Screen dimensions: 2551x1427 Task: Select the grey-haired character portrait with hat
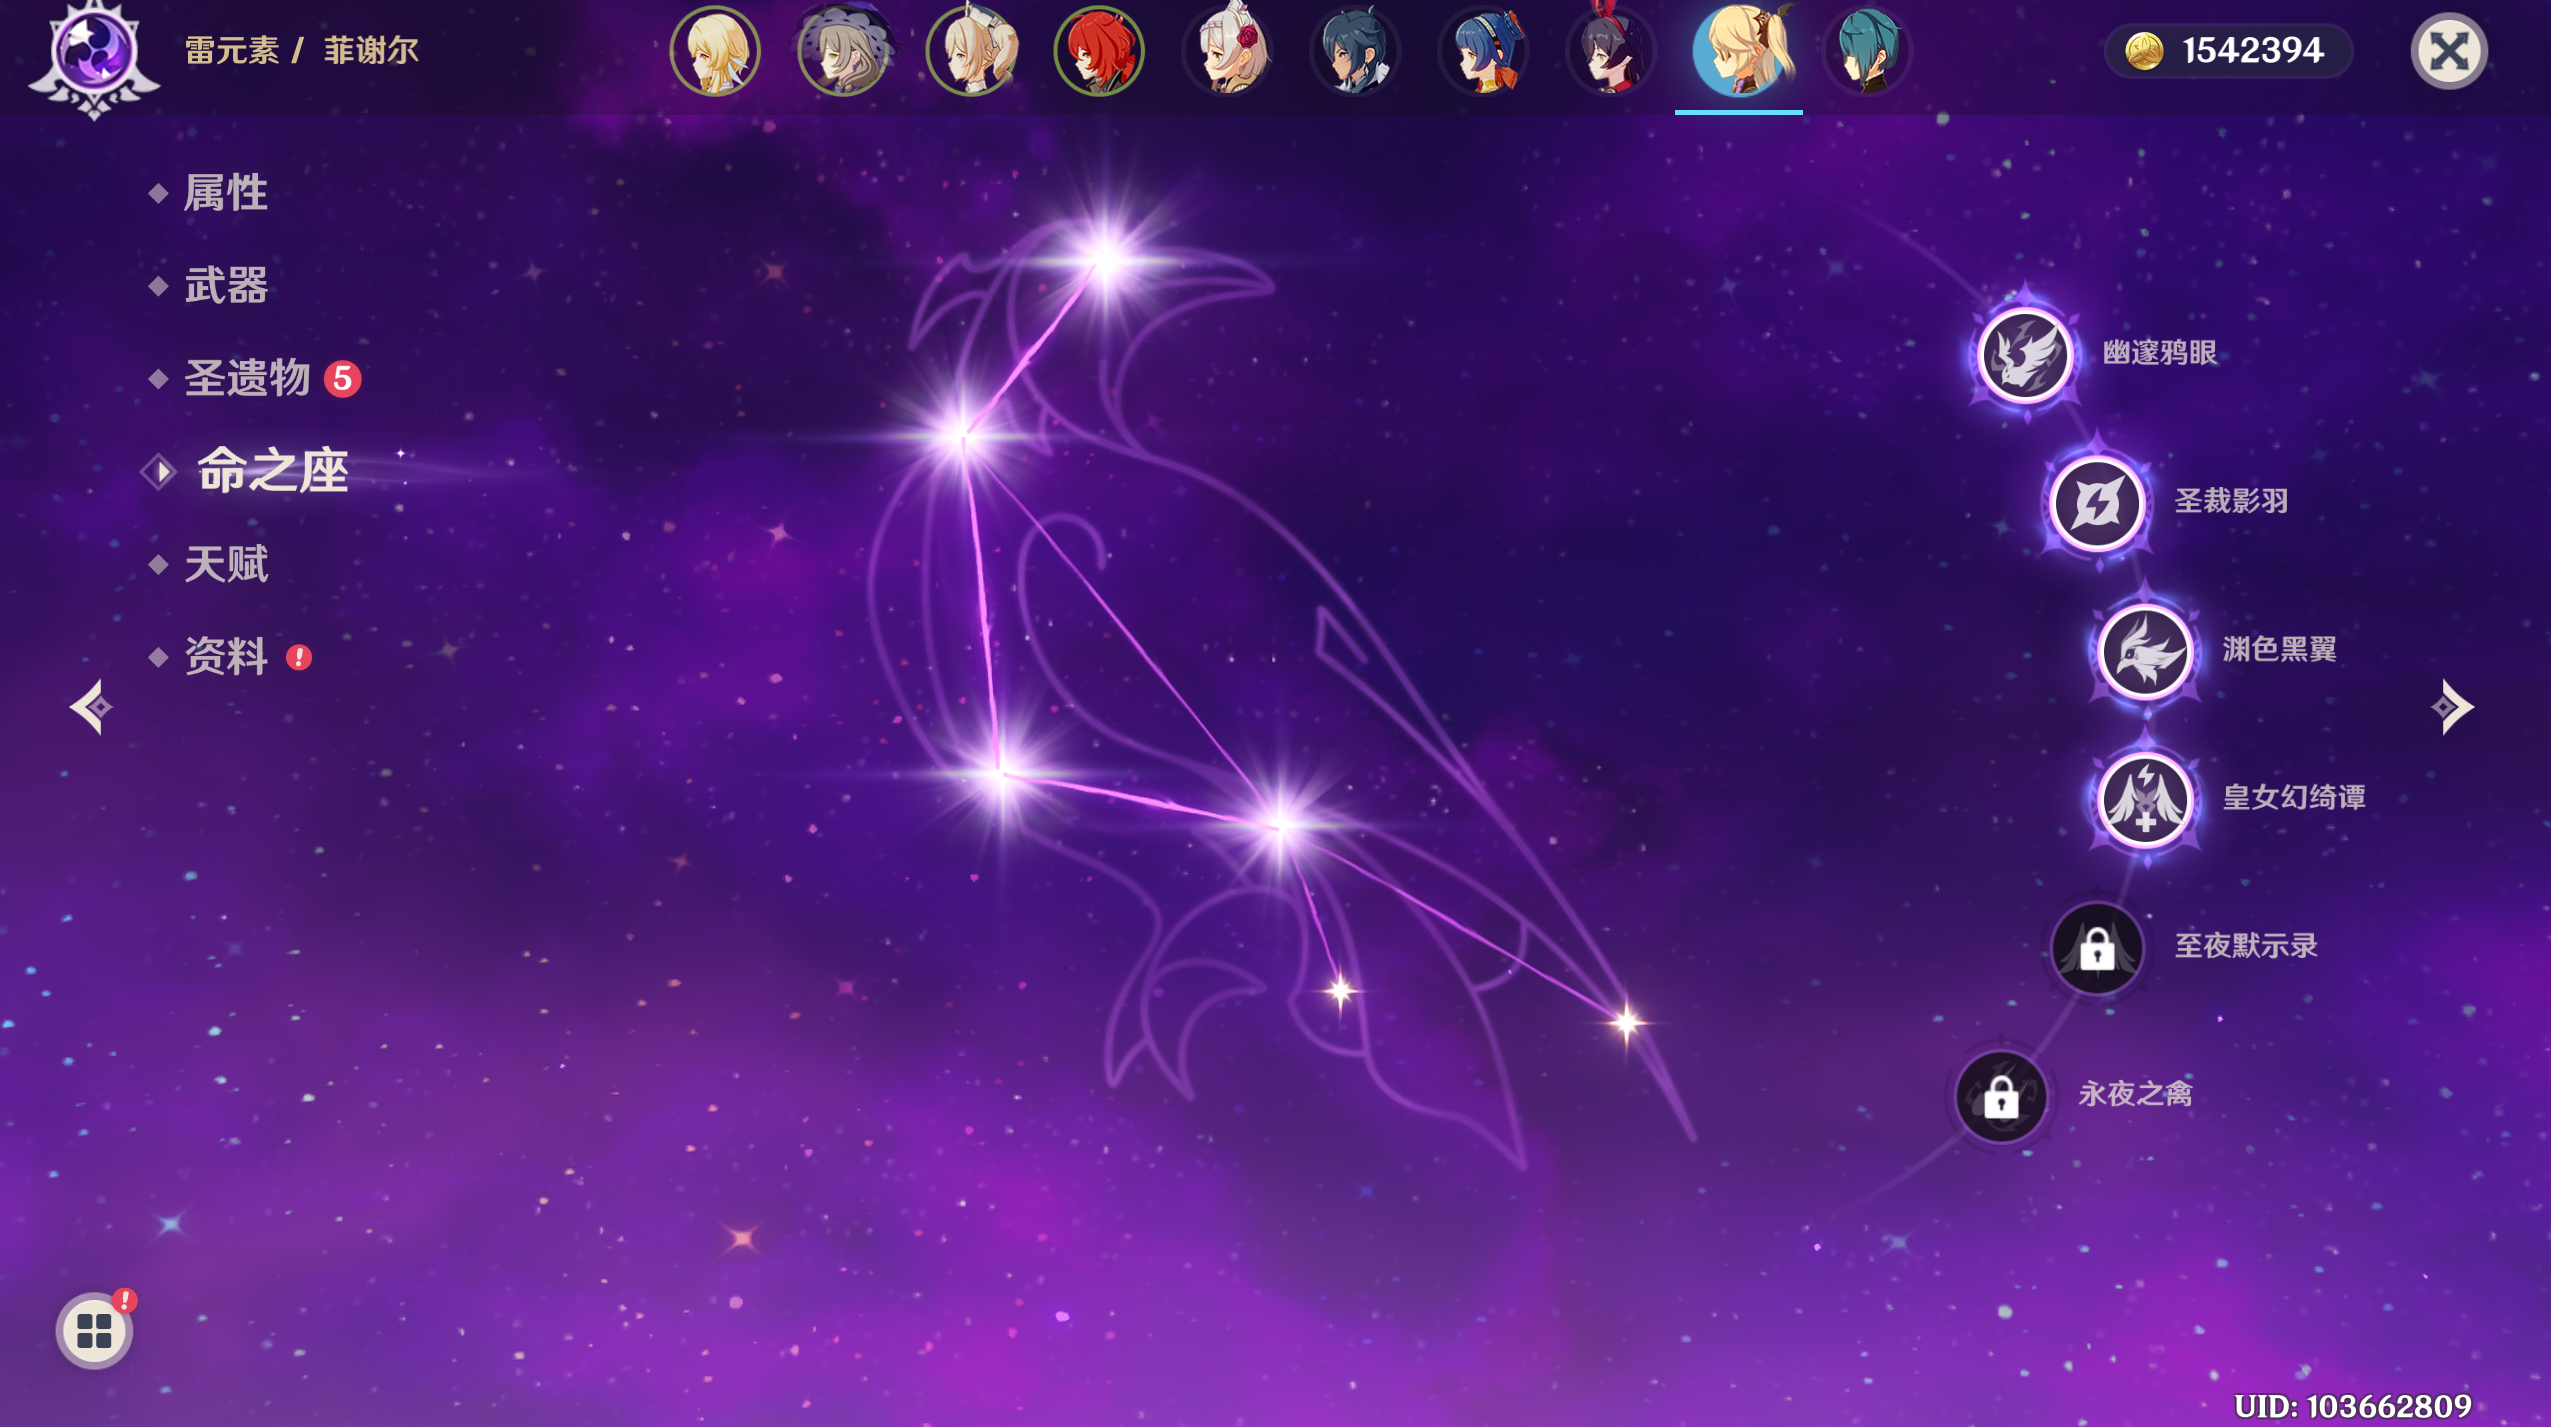[843, 51]
